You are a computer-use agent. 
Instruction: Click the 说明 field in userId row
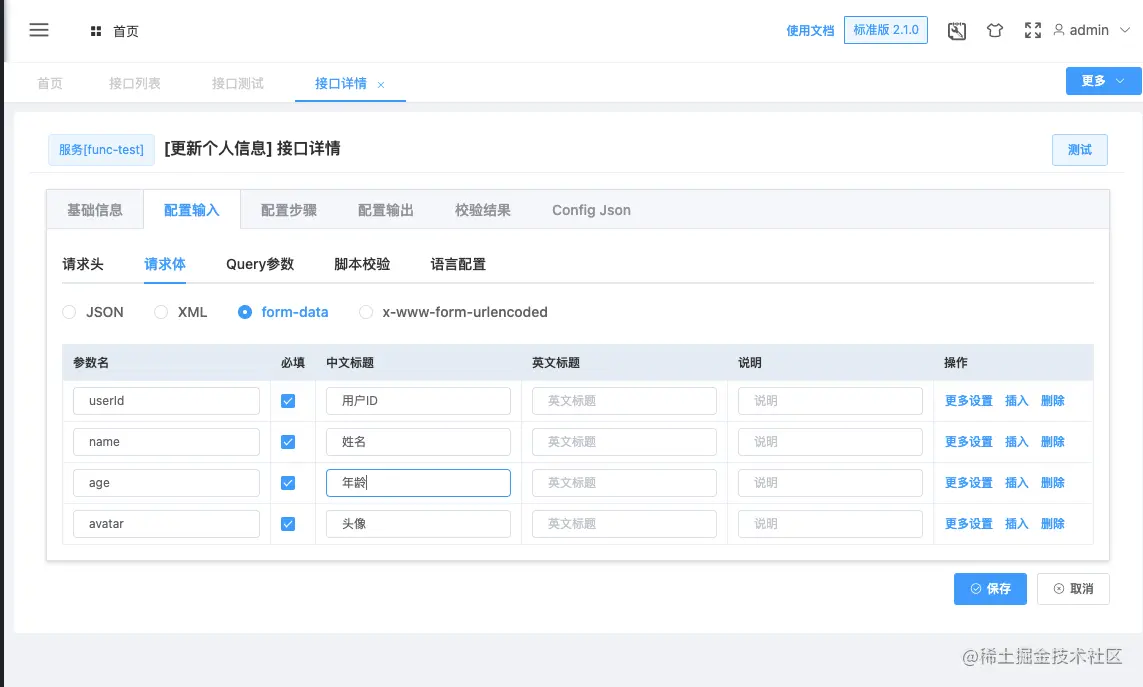click(830, 401)
